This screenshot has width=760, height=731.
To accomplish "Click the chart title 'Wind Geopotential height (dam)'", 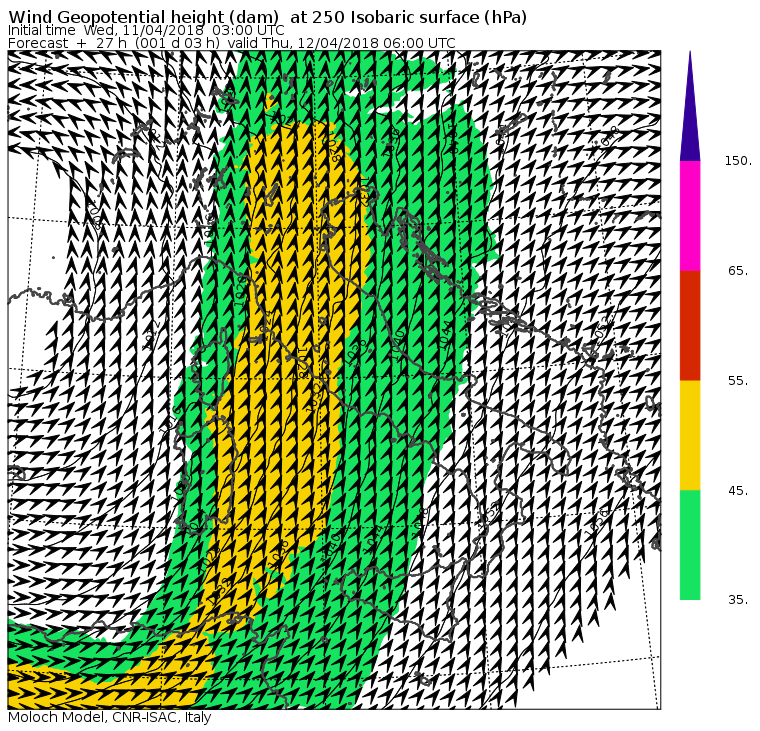I will click(143, 17).
